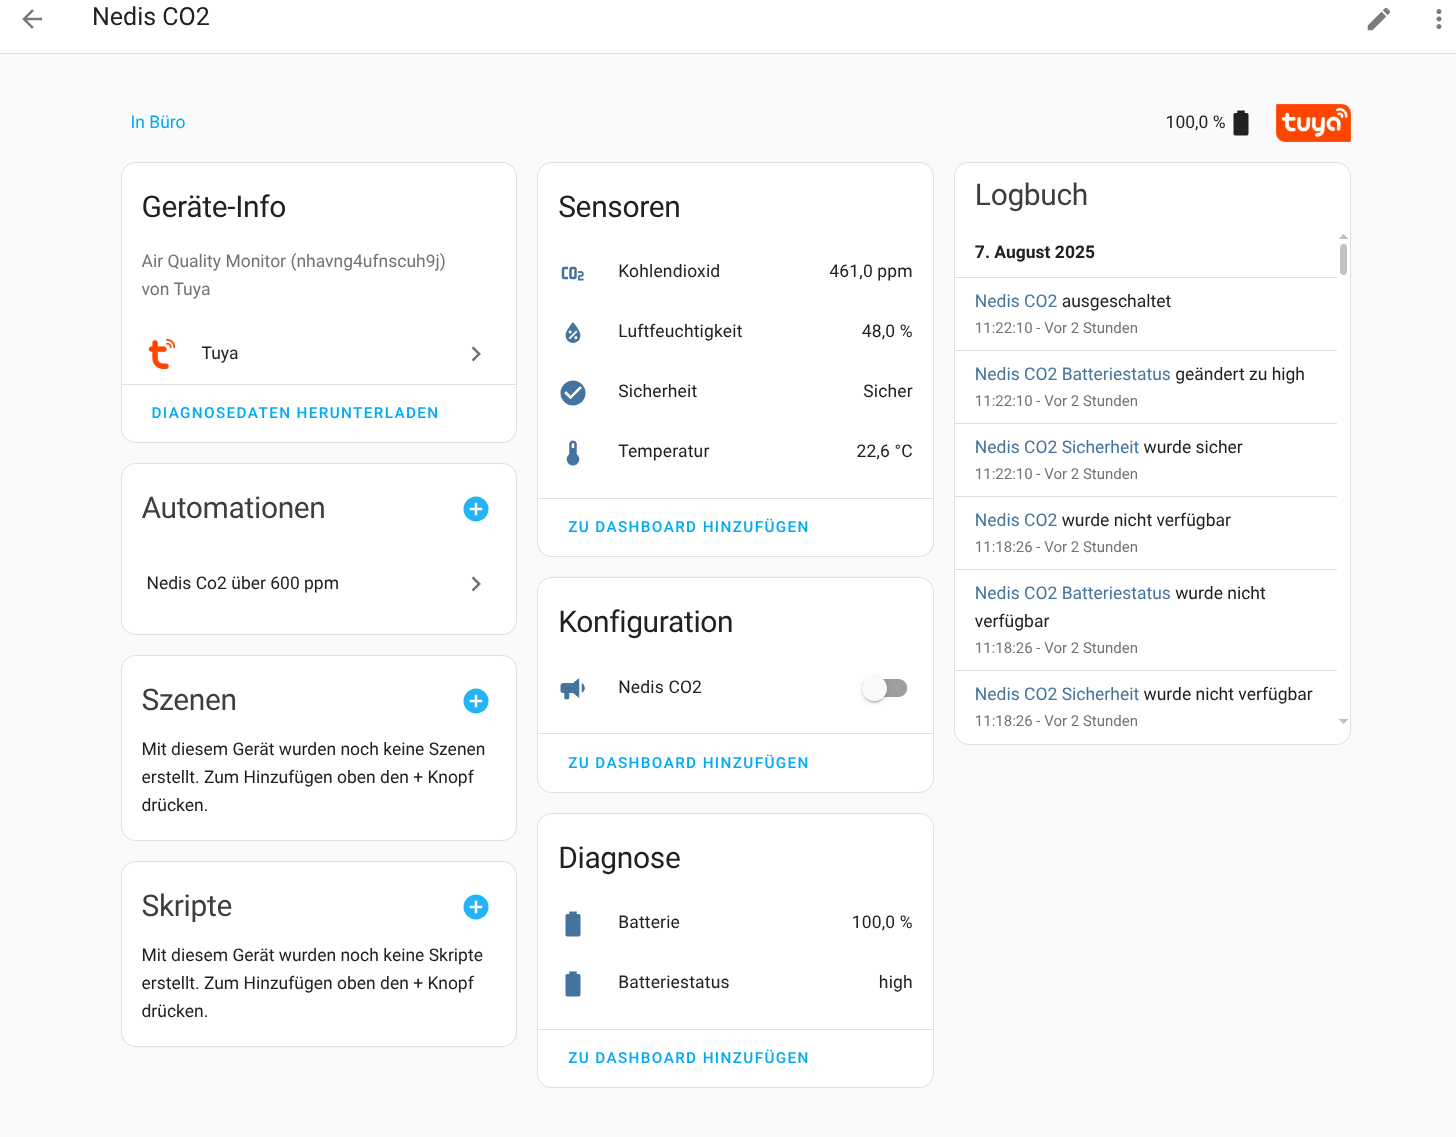Click the 48,0 % humidity value
The width and height of the screenshot is (1456, 1137).
(x=887, y=331)
